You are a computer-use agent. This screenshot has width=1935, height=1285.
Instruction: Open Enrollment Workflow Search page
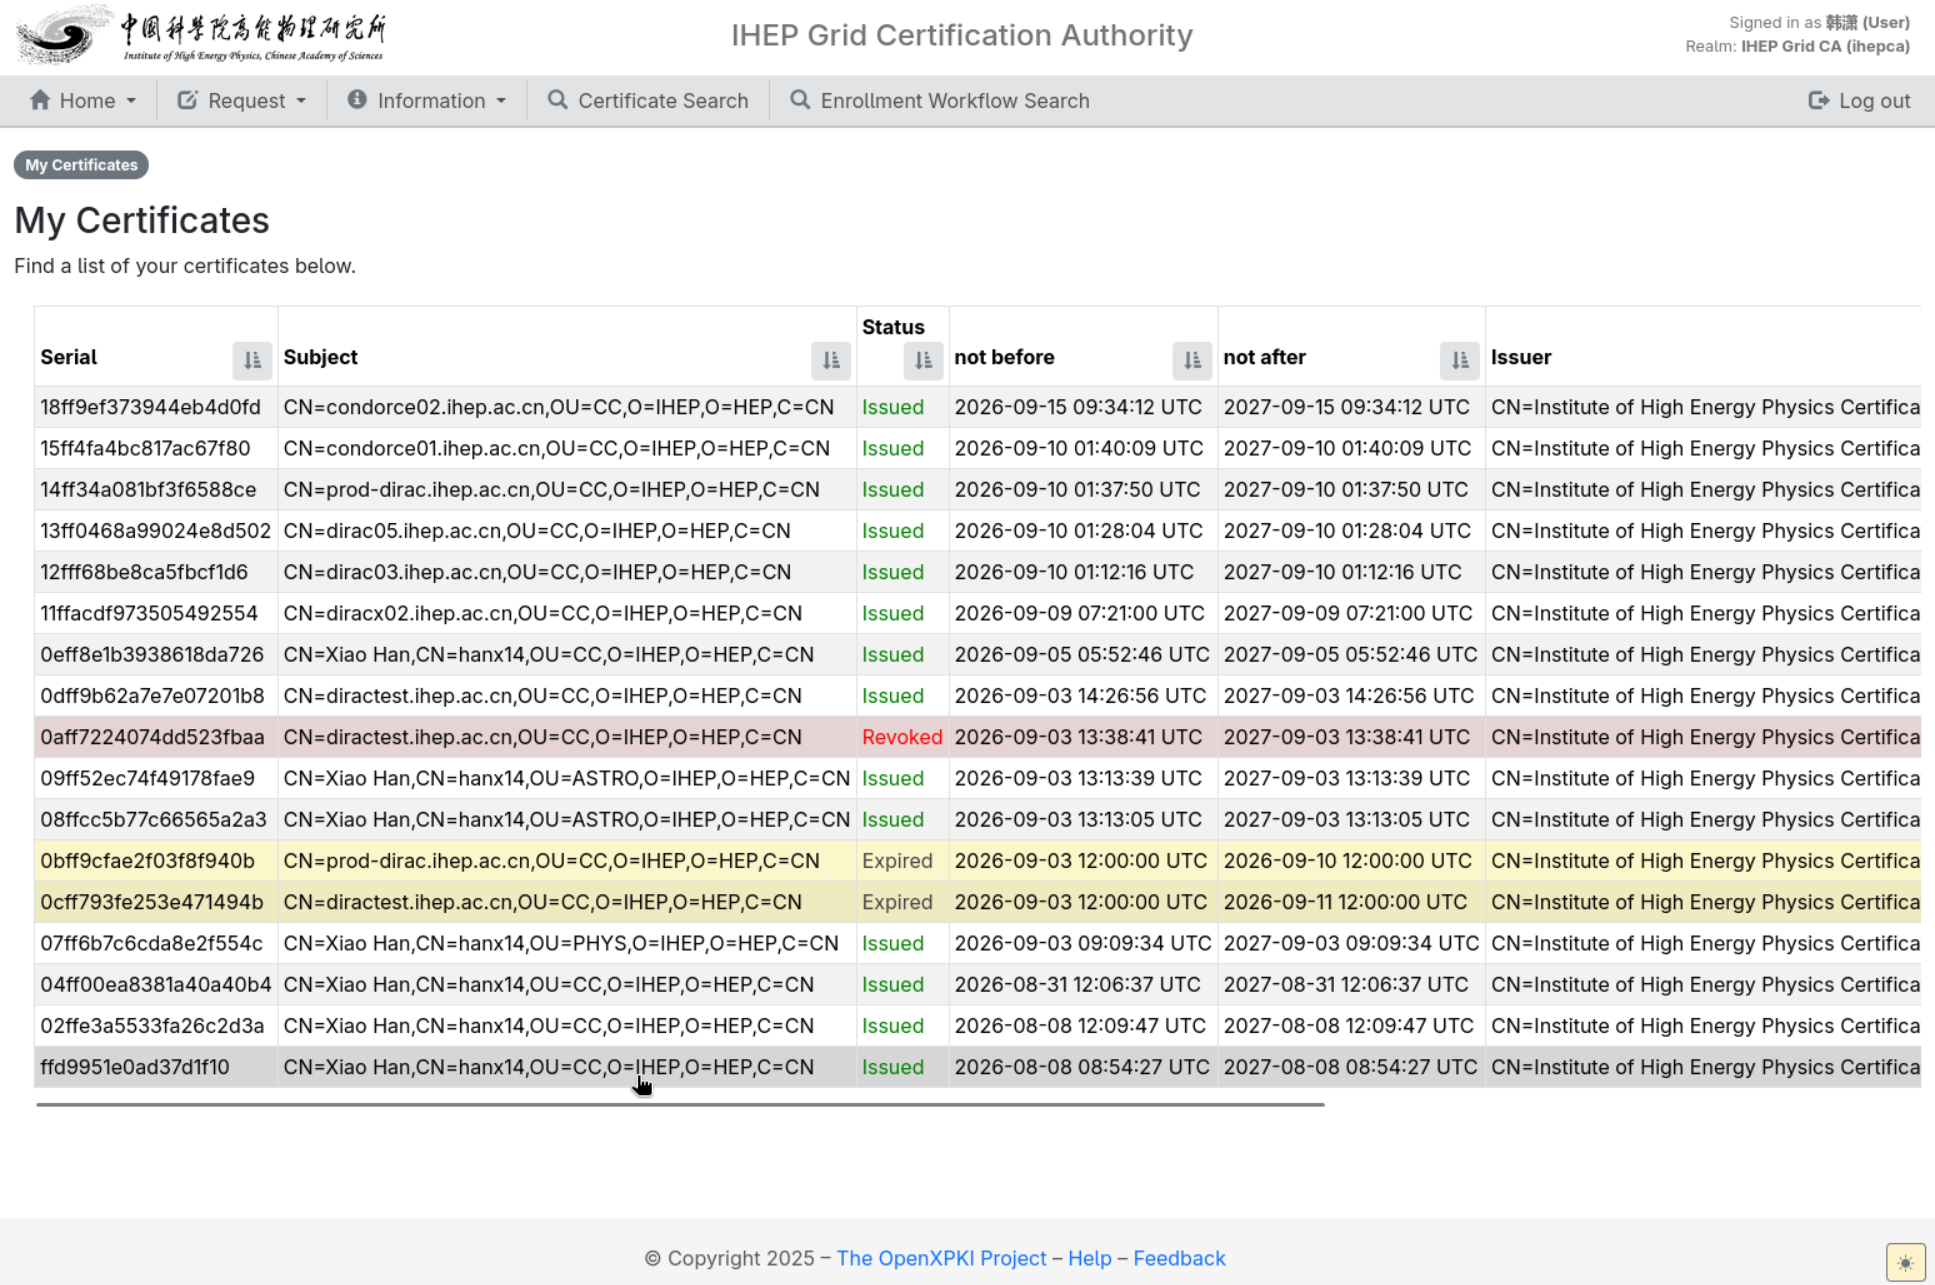(940, 101)
